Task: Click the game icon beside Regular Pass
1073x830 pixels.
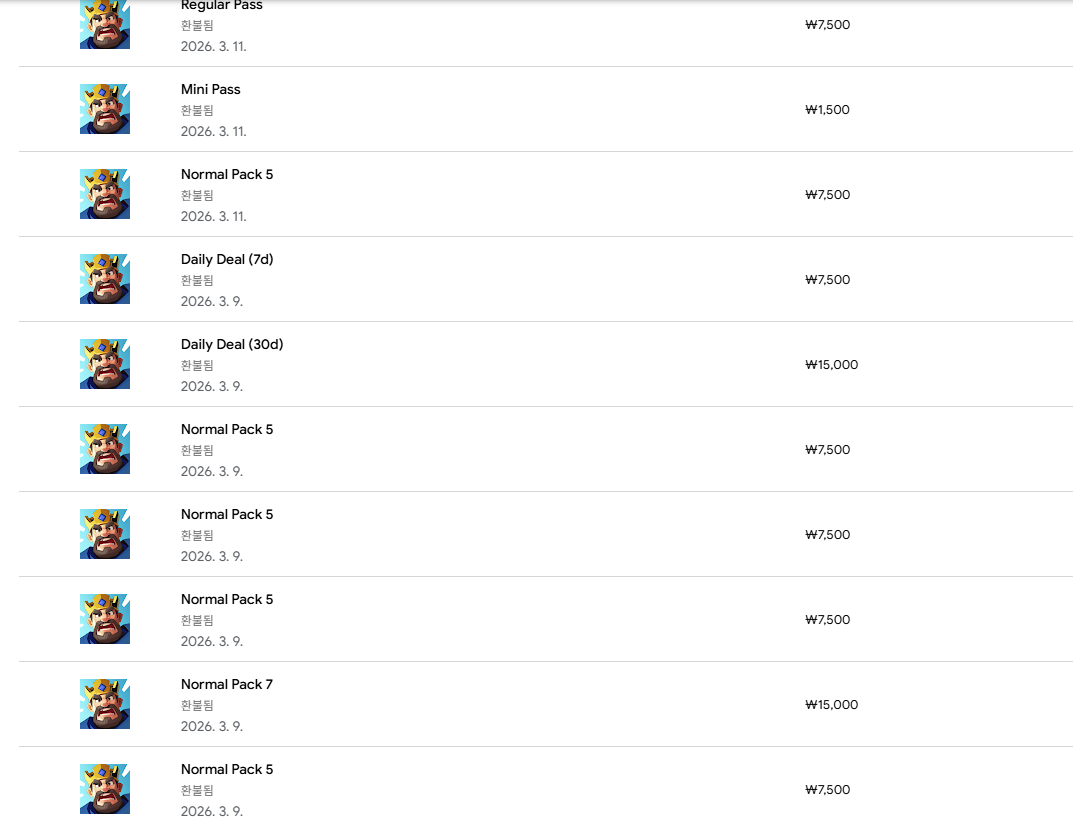Action: [105, 24]
